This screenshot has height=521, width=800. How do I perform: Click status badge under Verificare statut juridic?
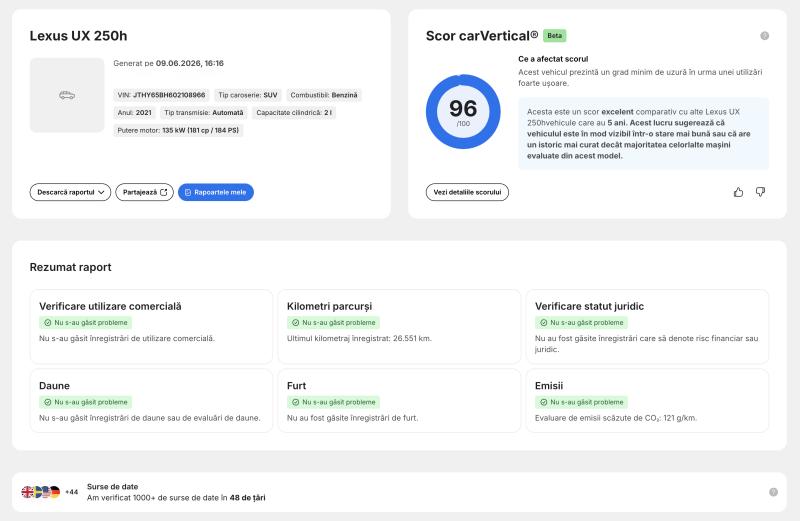tap(582, 322)
